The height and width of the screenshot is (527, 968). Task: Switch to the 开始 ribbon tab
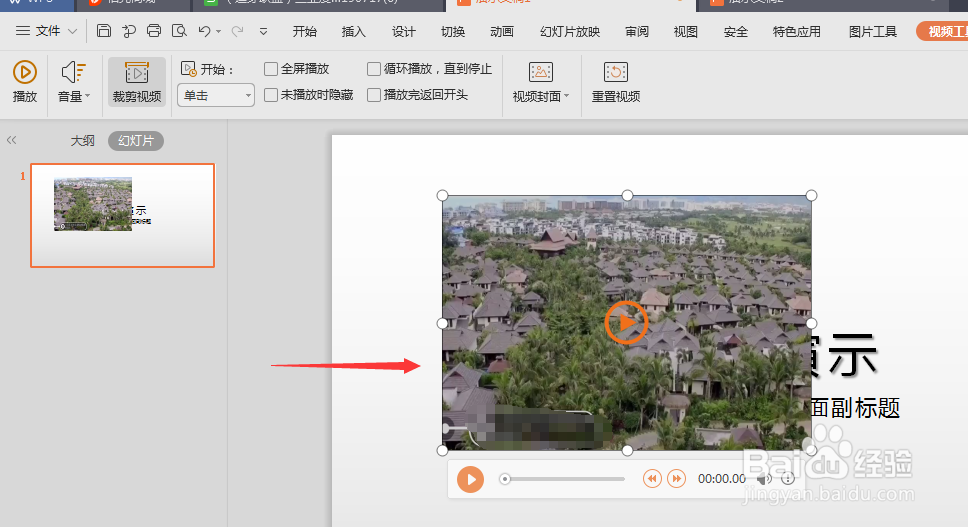click(304, 31)
